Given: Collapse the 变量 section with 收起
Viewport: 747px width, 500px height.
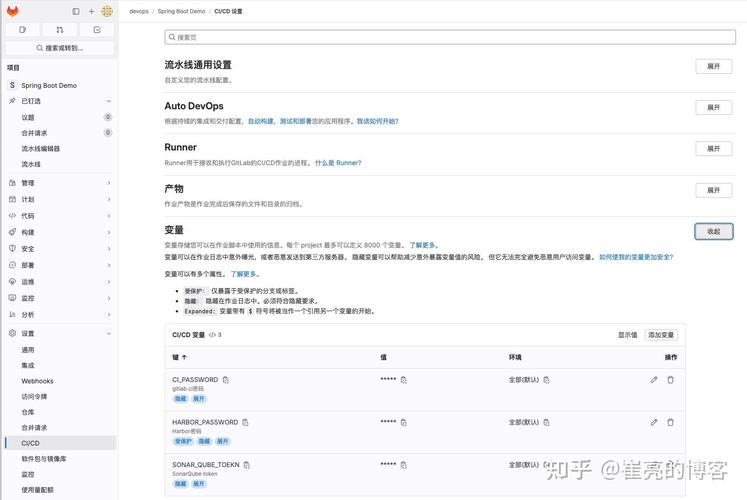Looking at the screenshot, I should click(x=713, y=231).
